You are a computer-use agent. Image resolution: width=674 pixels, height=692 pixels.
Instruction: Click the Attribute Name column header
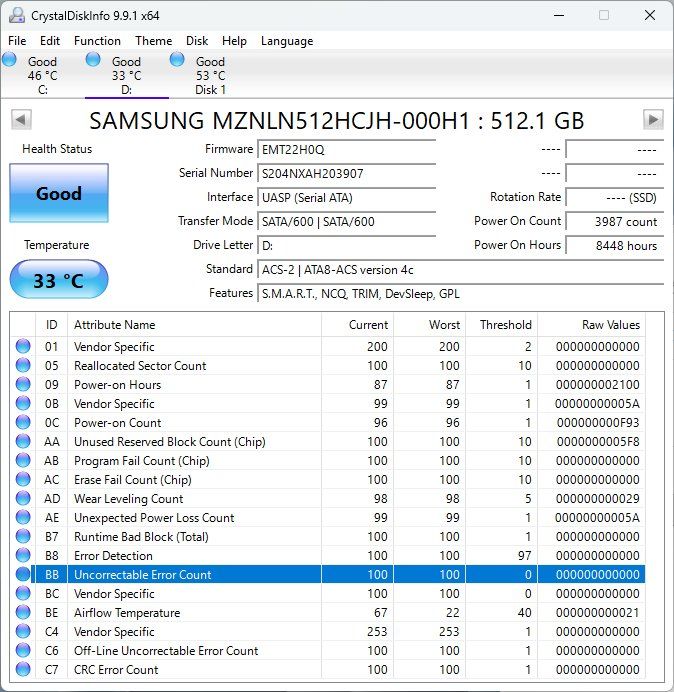(194, 325)
